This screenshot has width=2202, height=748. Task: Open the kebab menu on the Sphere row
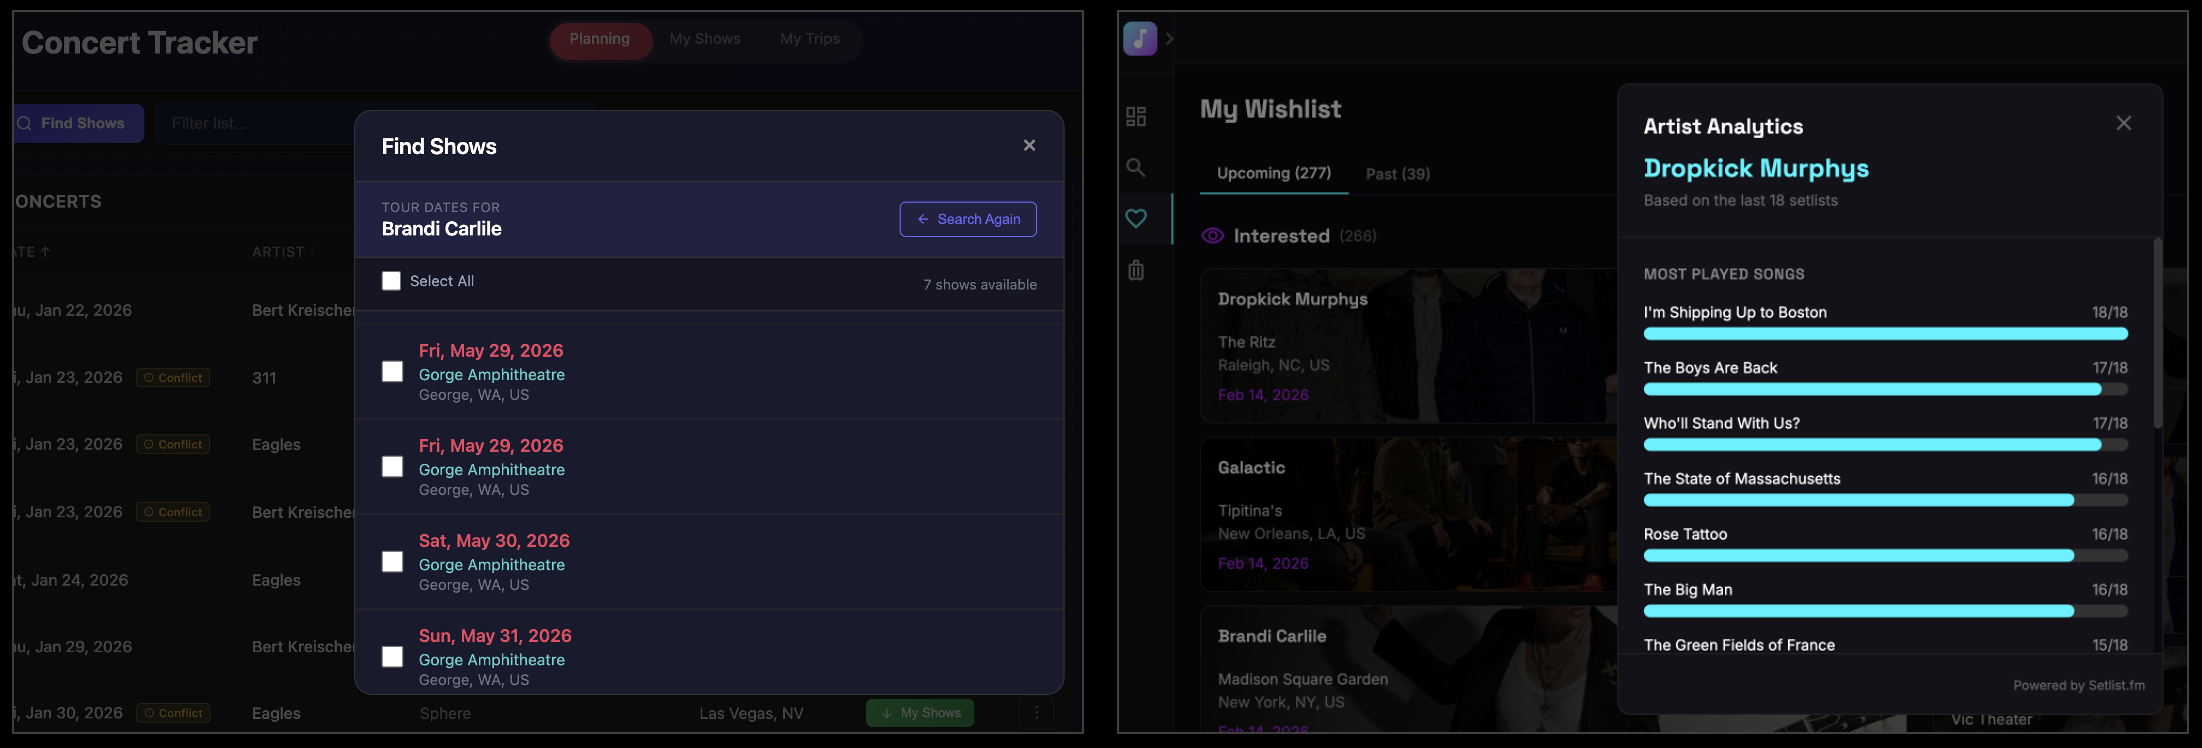(x=1036, y=712)
